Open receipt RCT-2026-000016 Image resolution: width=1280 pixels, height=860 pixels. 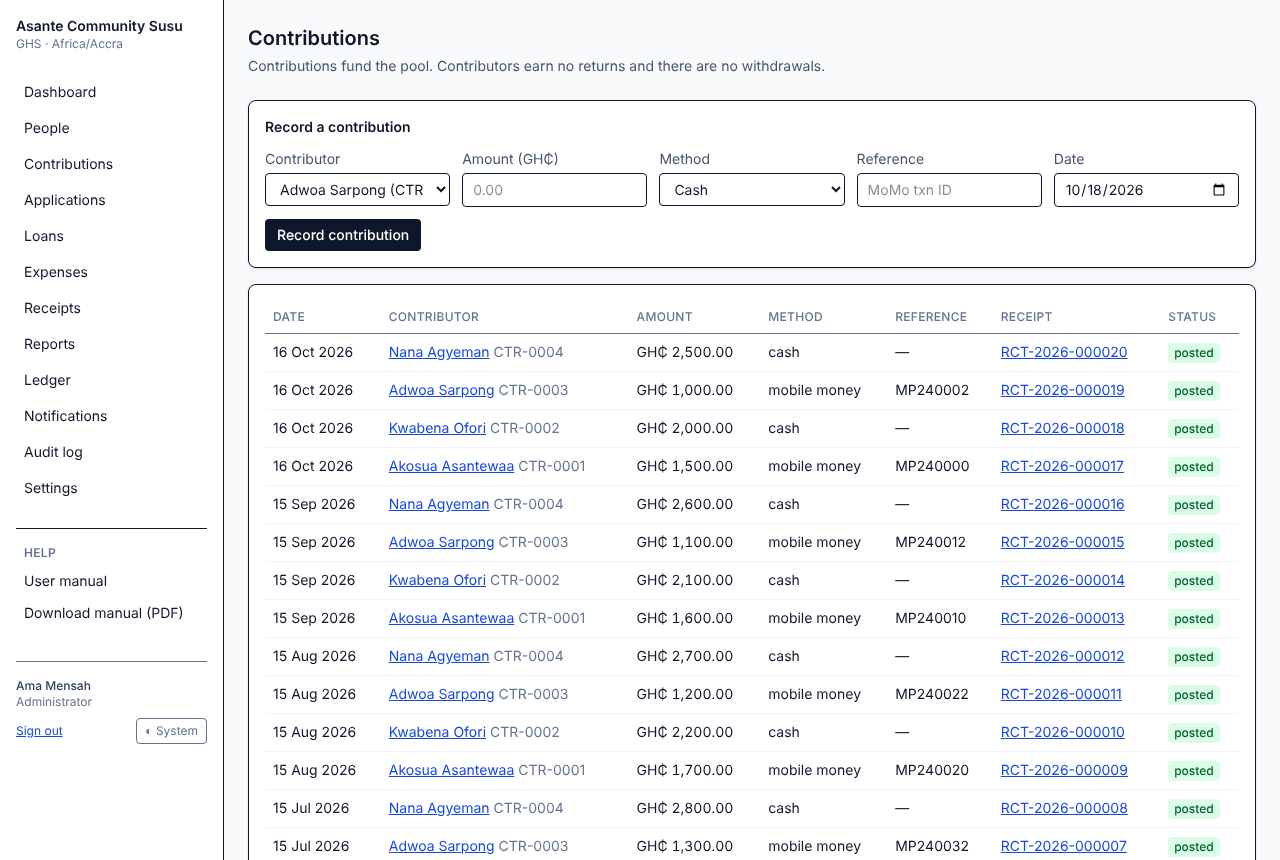[x=1062, y=504]
